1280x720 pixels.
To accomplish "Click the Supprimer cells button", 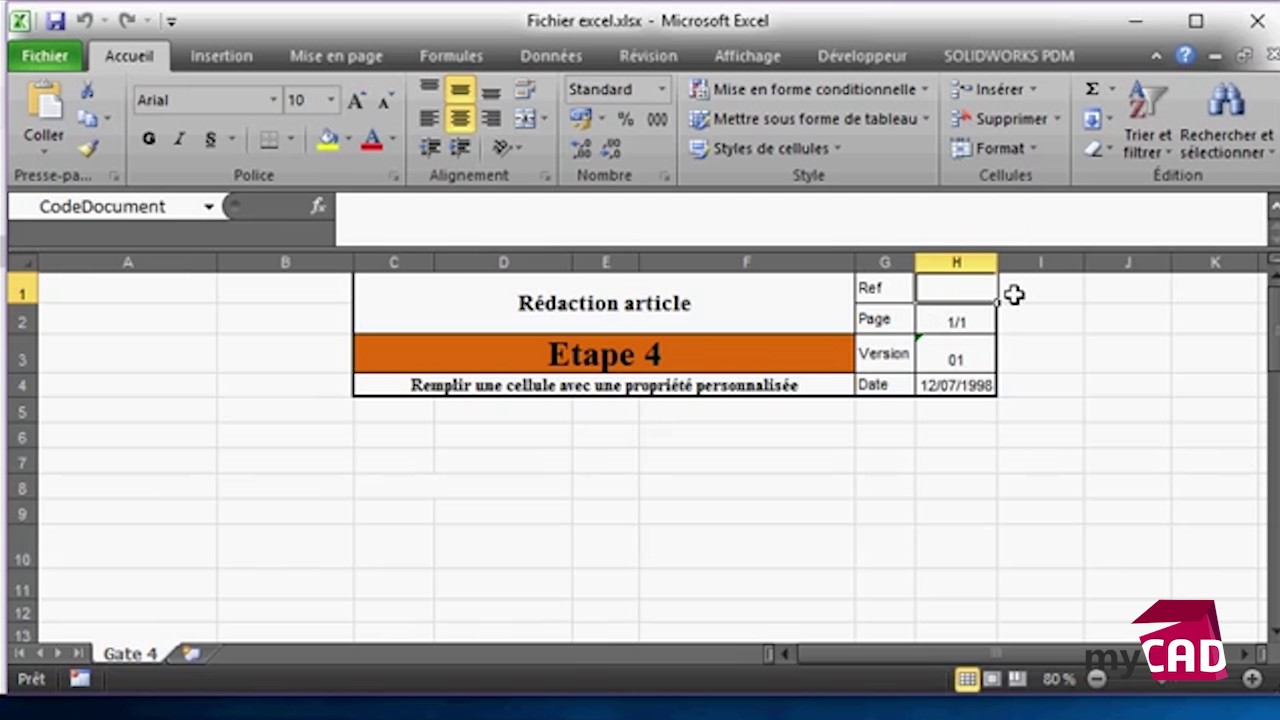I will tap(1005, 119).
